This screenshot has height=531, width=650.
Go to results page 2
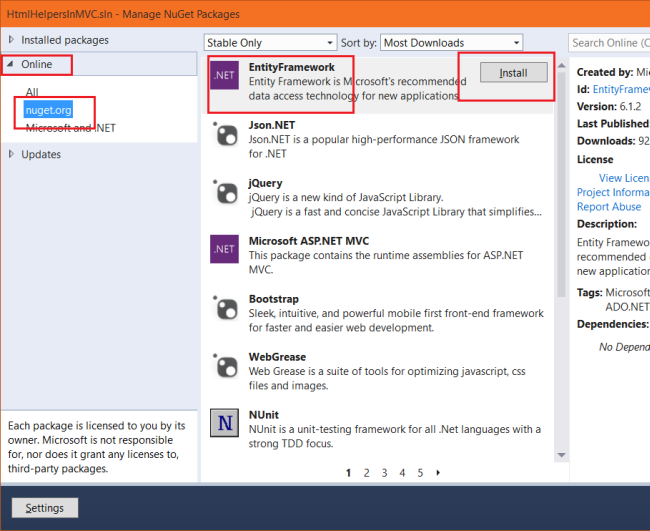[366, 473]
